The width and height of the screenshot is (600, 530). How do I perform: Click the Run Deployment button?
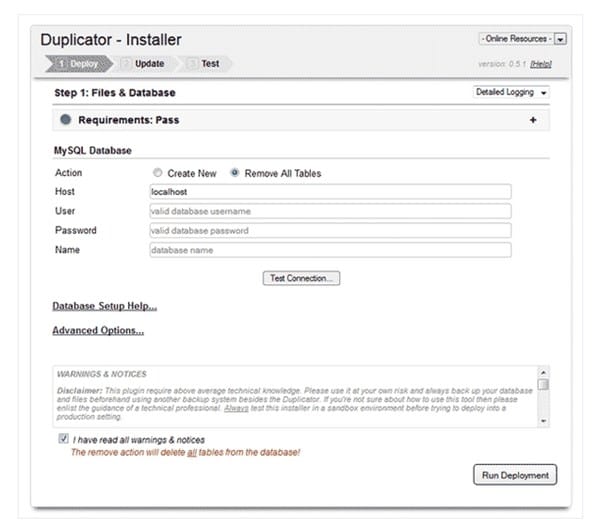pyautogui.click(x=515, y=475)
